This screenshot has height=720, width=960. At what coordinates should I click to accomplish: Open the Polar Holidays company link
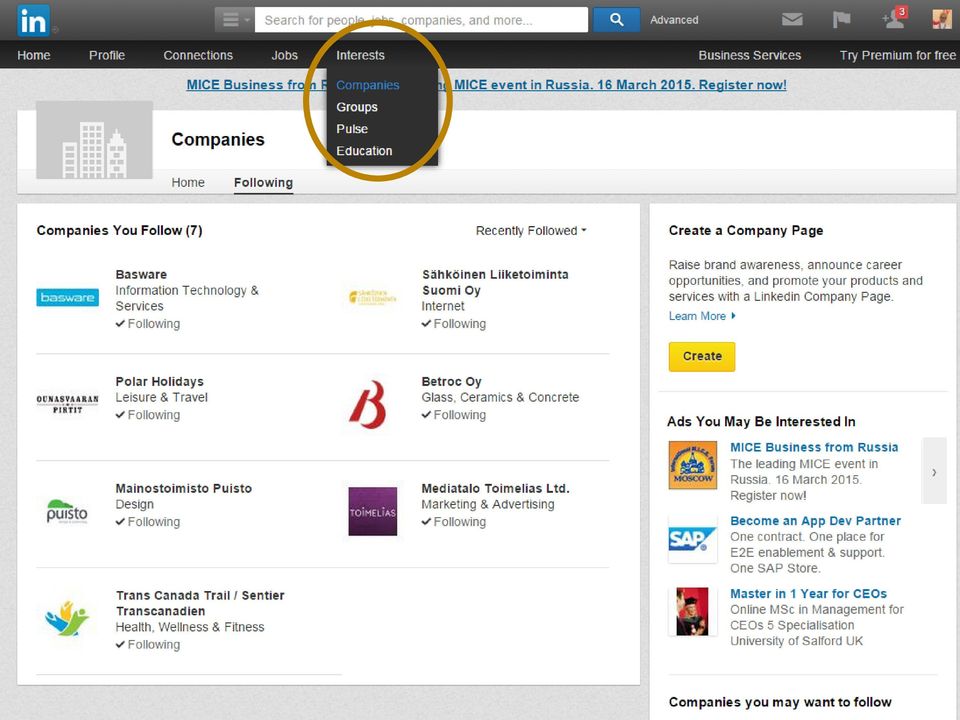(x=159, y=381)
